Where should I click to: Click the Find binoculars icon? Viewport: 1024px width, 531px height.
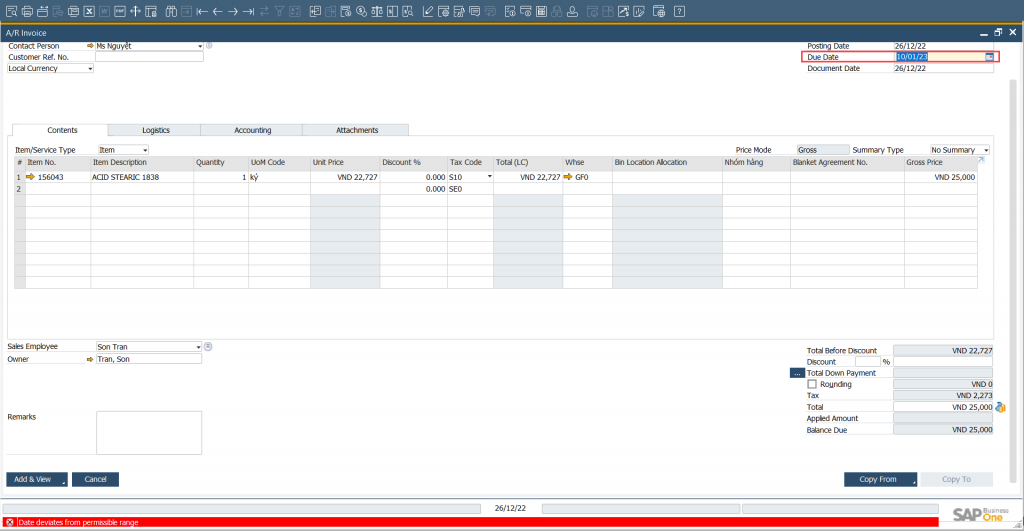click(x=171, y=11)
